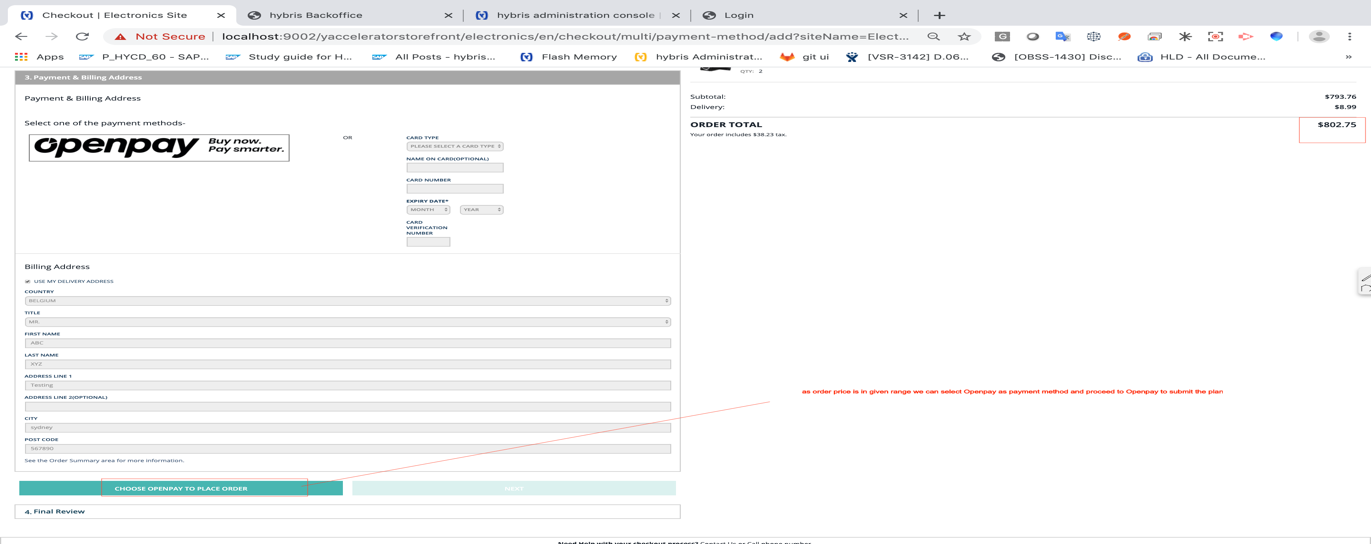Screen dimensions: 1371x544
Task: Open a new browser tab
Action: click(939, 15)
